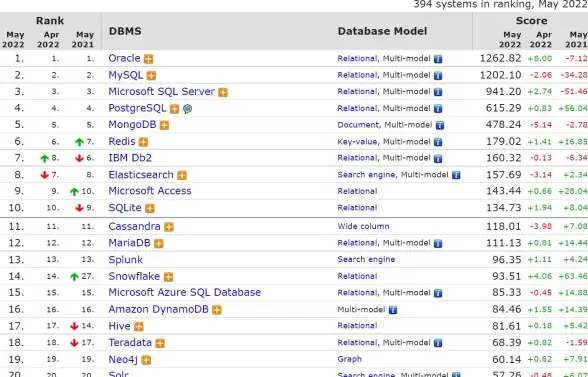Follow the Document model link in MongoDB's row
This screenshot has height=377, width=588.
click(358, 125)
